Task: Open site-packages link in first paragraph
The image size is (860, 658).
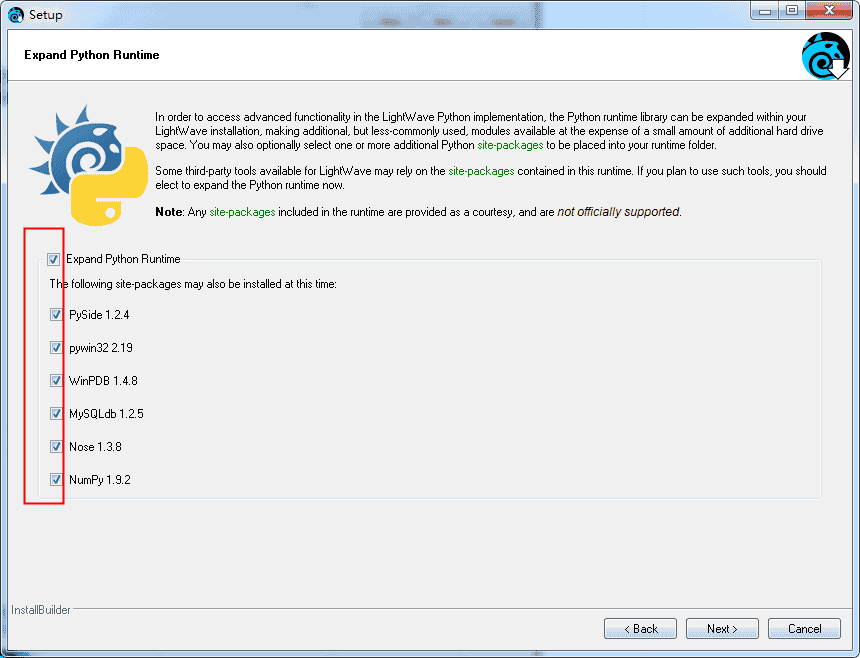Action: [510, 145]
